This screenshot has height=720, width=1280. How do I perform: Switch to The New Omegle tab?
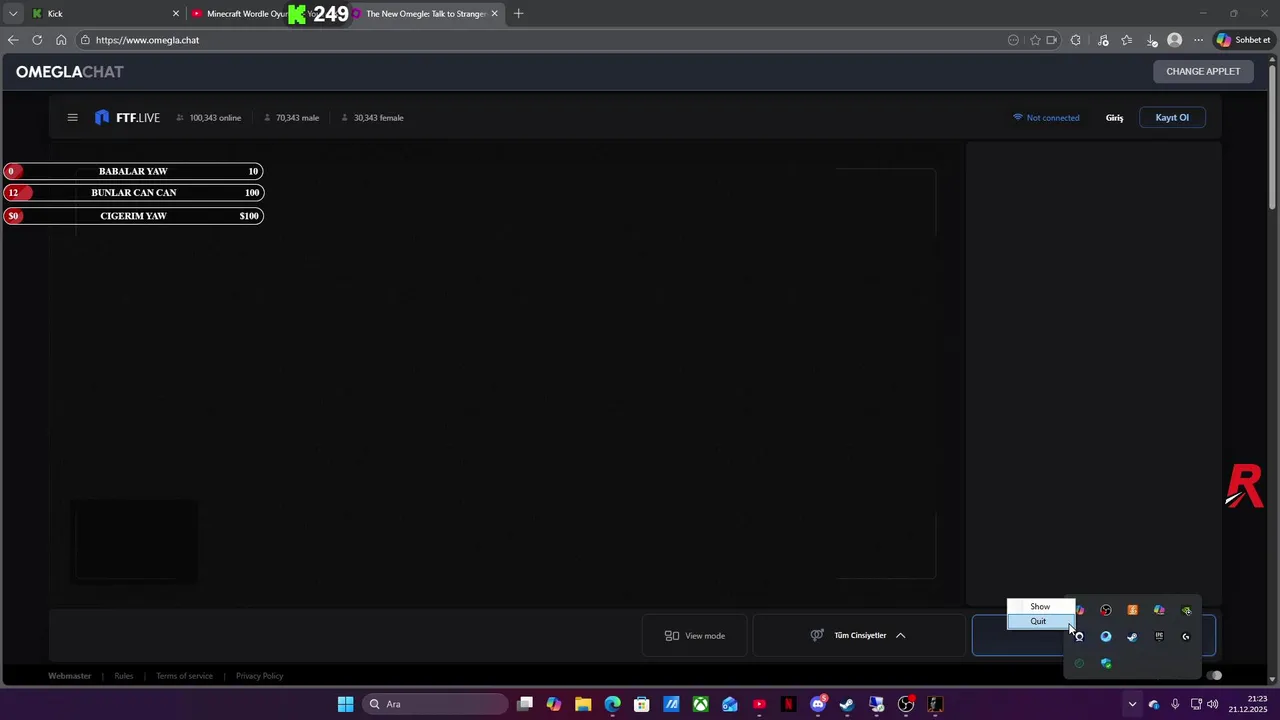tap(425, 14)
